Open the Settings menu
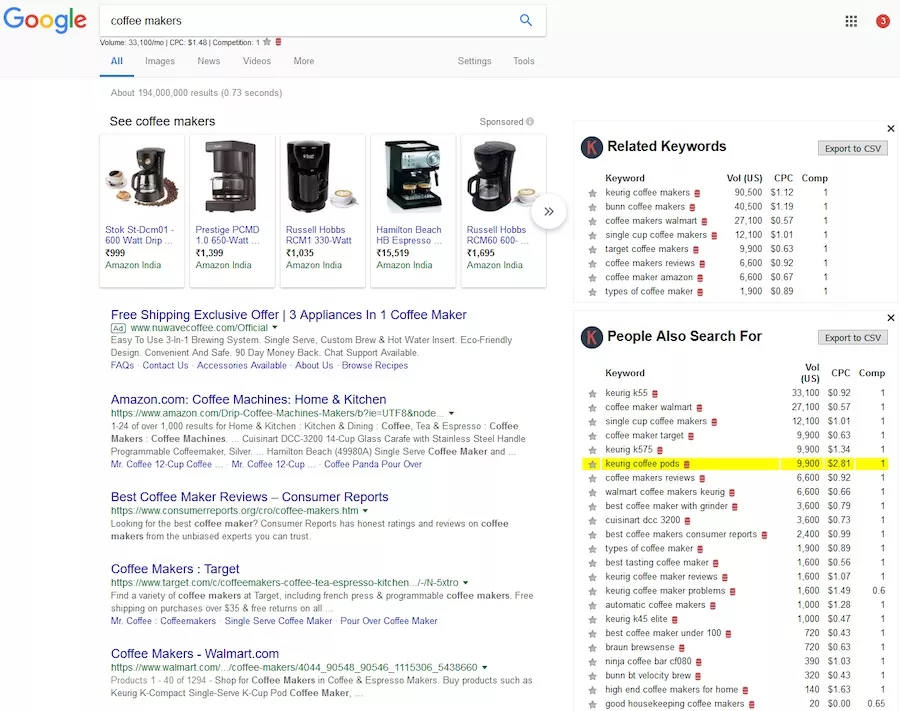 pyautogui.click(x=474, y=61)
